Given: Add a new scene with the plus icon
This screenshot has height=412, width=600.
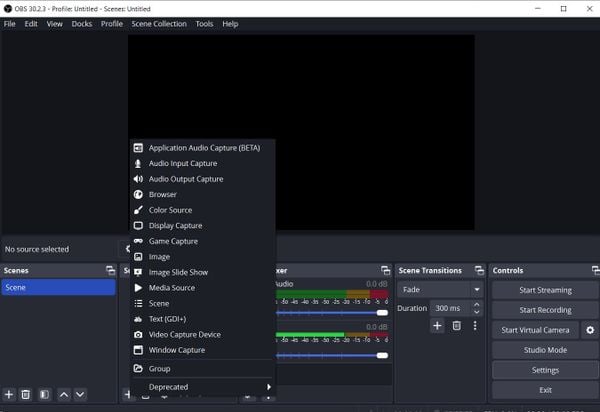Looking at the screenshot, I should (x=9, y=395).
